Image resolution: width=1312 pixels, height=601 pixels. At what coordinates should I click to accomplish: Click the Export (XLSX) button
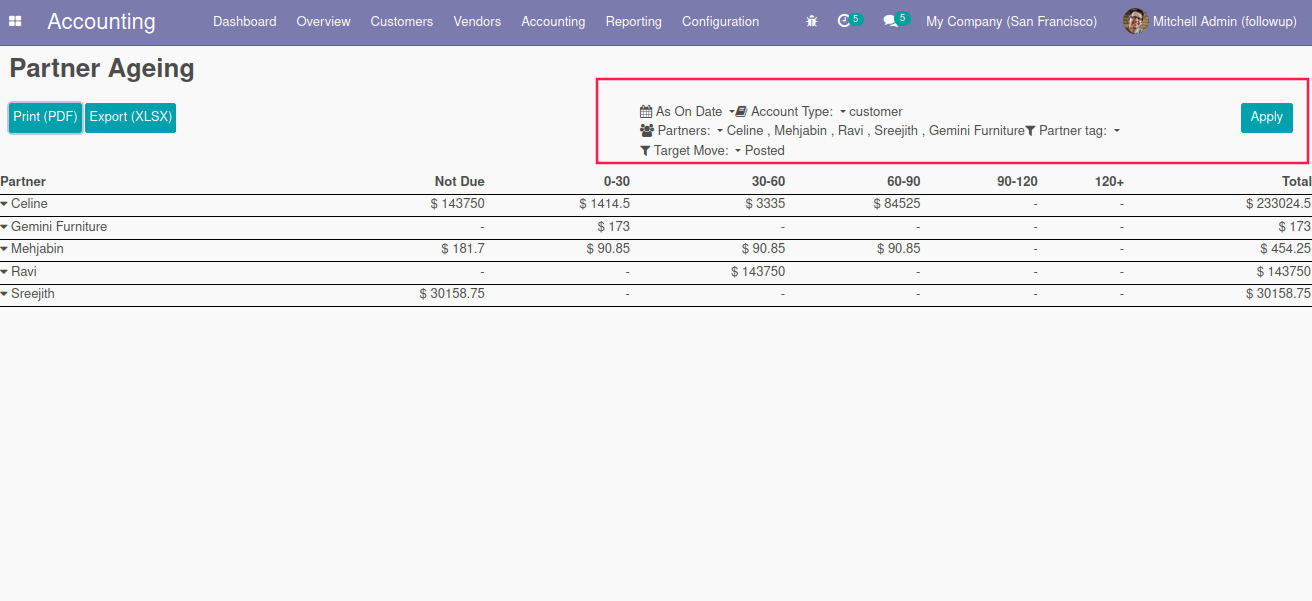[131, 117]
